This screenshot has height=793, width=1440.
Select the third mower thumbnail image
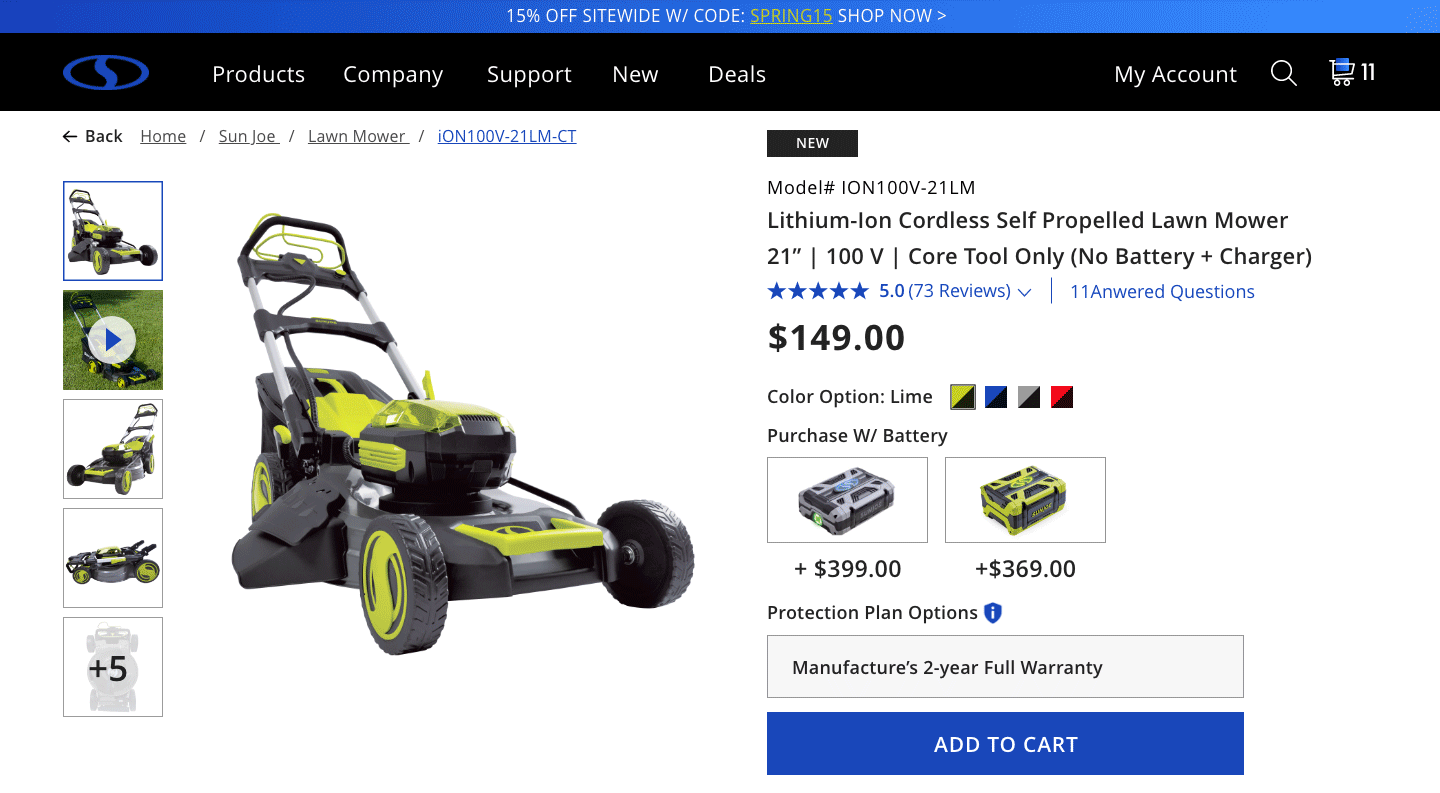(x=113, y=449)
